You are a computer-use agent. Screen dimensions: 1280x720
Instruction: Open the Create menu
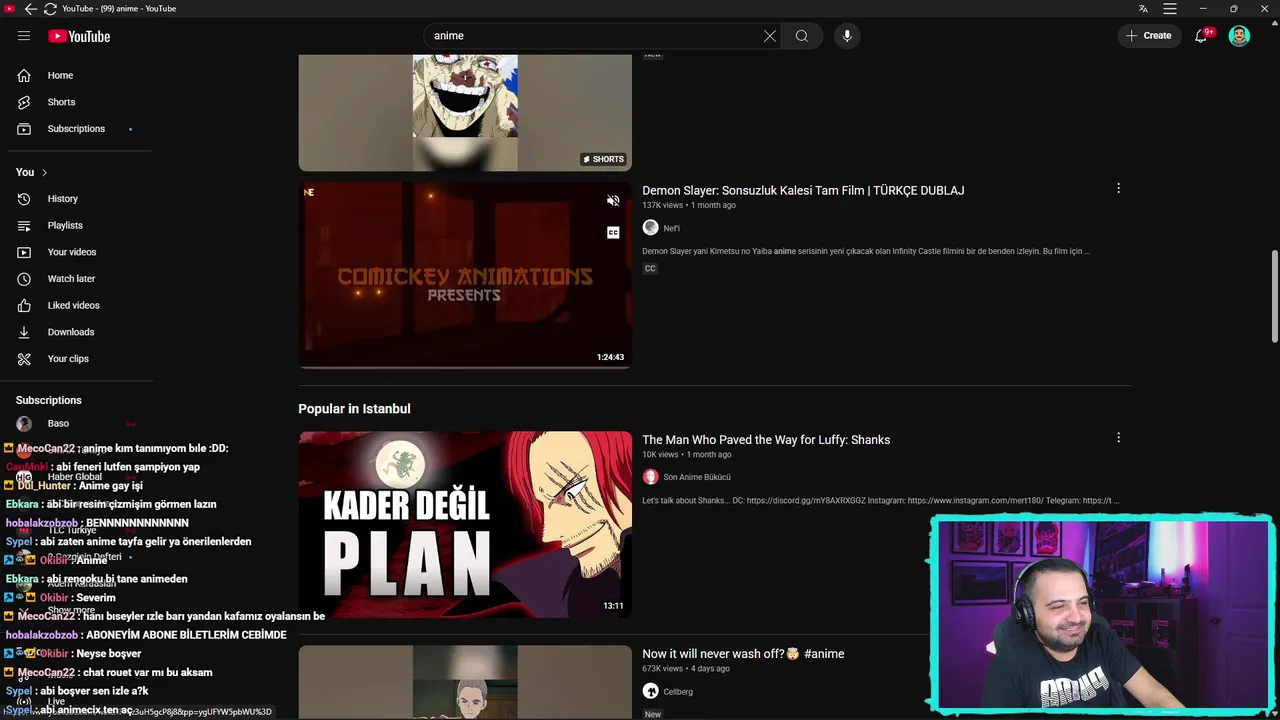click(1149, 36)
